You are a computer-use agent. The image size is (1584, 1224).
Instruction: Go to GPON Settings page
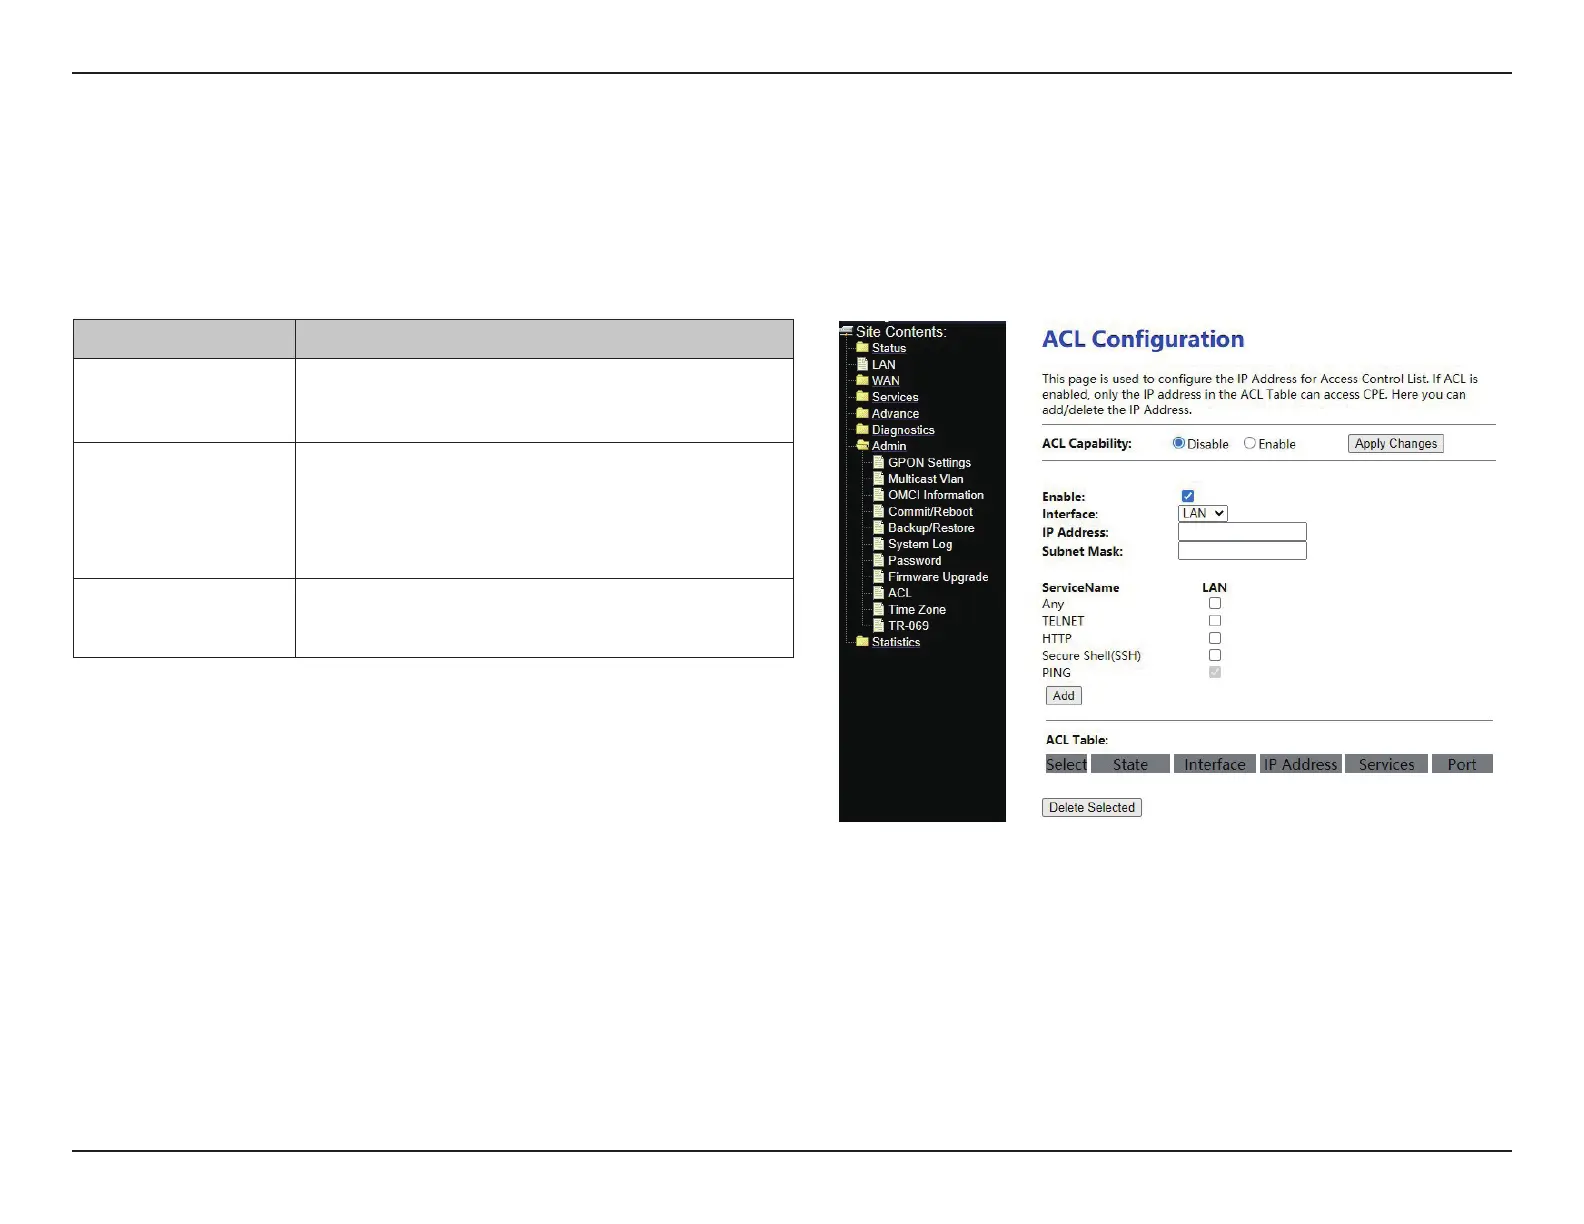pyautogui.click(x=930, y=463)
